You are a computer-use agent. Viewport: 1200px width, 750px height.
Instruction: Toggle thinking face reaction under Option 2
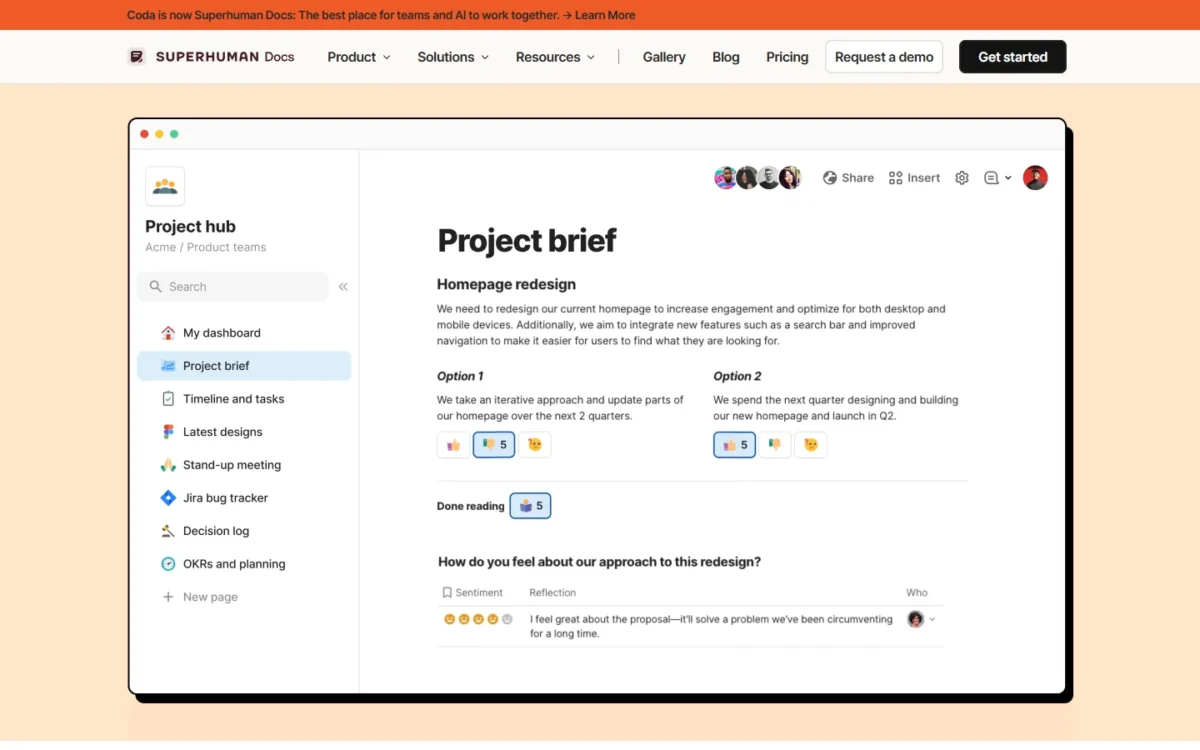point(811,445)
